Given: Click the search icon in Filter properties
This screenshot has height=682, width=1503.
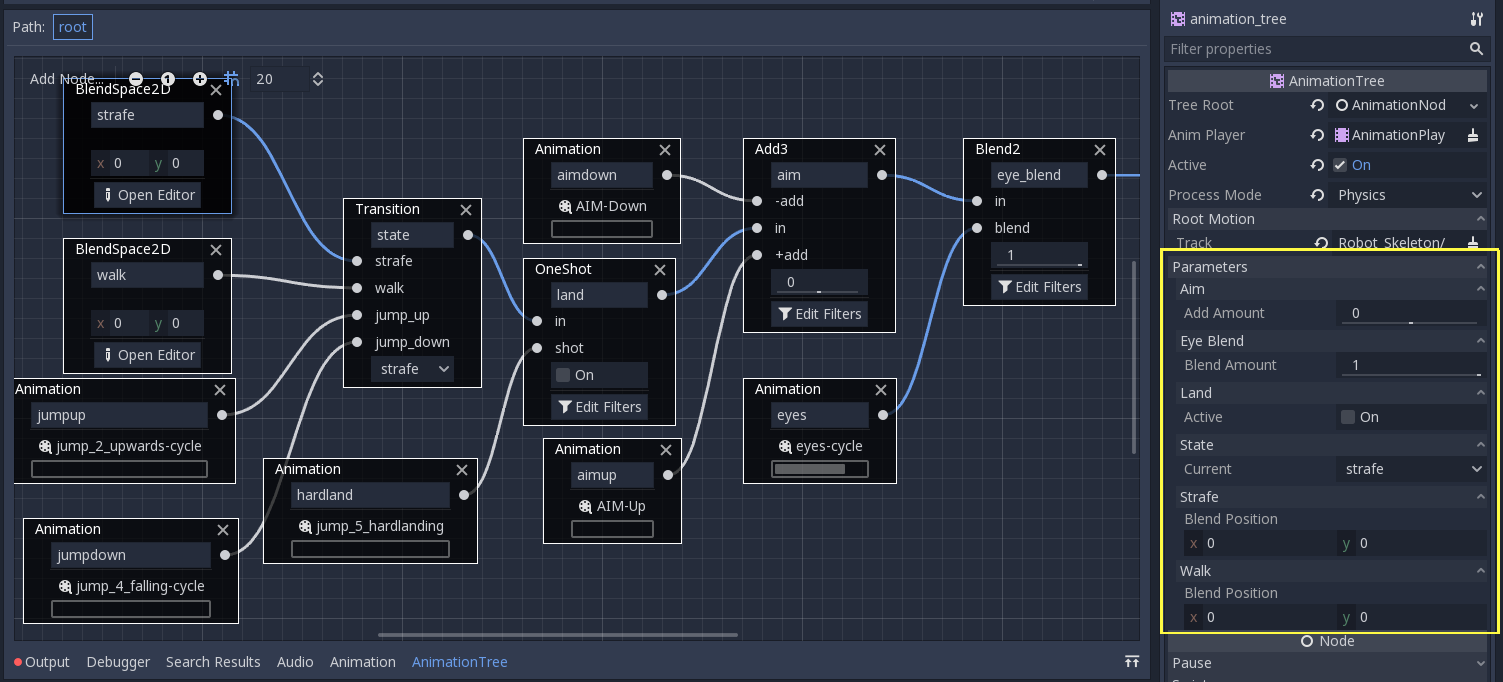Looking at the screenshot, I should click(x=1477, y=49).
